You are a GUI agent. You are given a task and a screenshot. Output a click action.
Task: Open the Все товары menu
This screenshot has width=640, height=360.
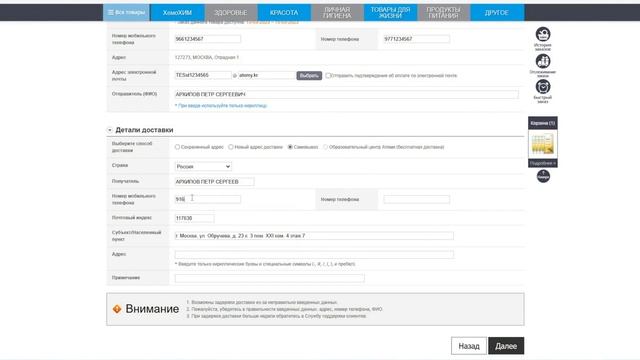click(x=127, y=12)
